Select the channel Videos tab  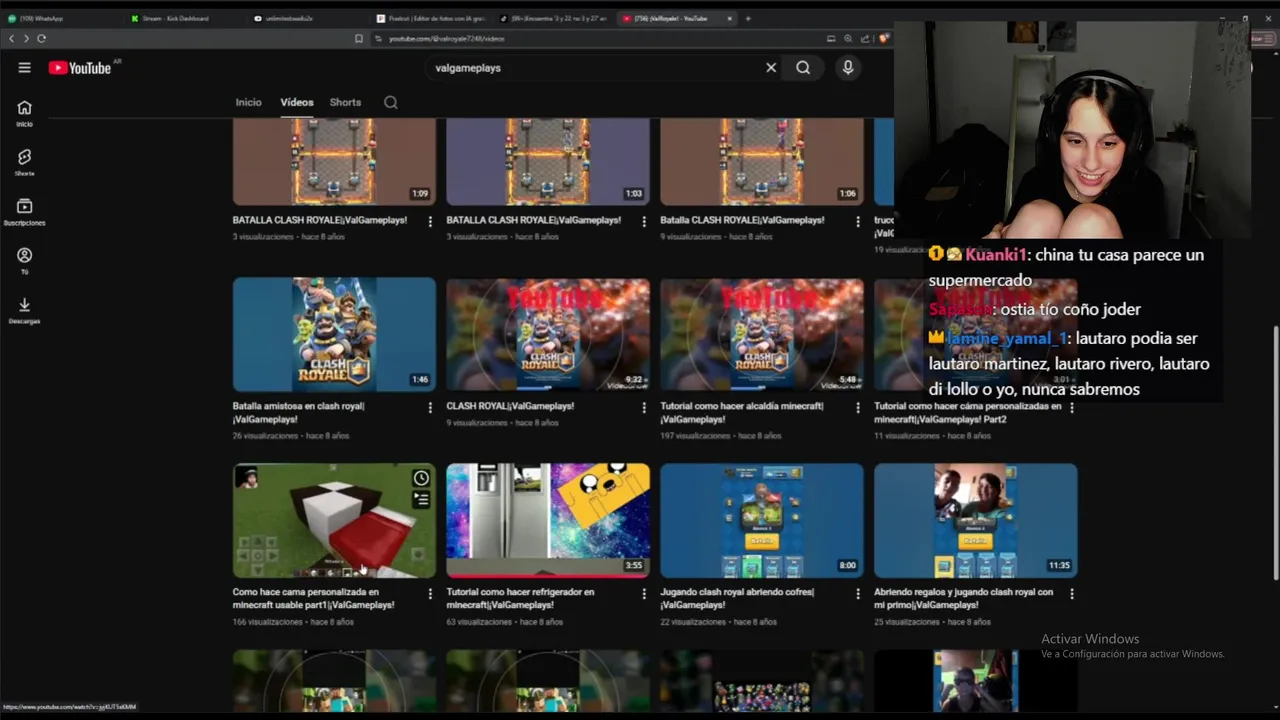click(x=297, y=102)
